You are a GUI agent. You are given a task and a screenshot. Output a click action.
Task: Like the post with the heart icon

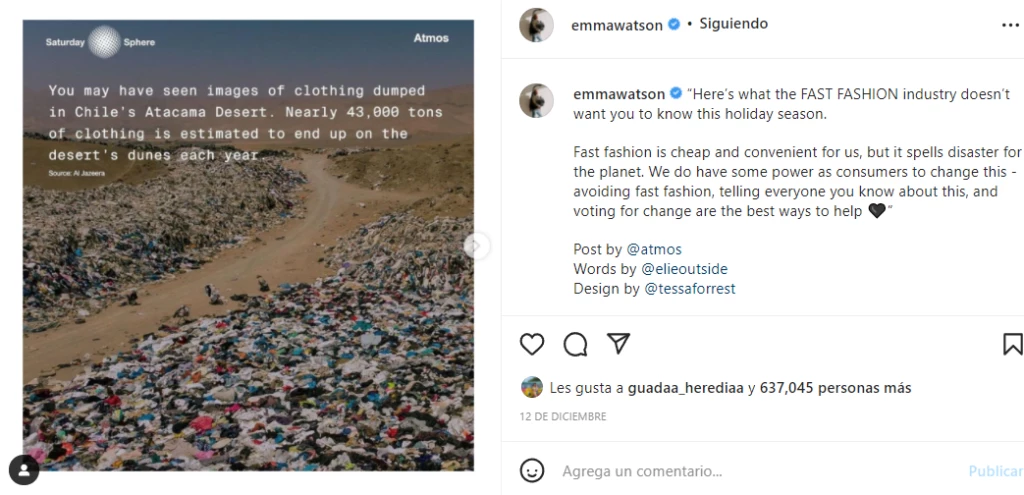tap(533, 345)
